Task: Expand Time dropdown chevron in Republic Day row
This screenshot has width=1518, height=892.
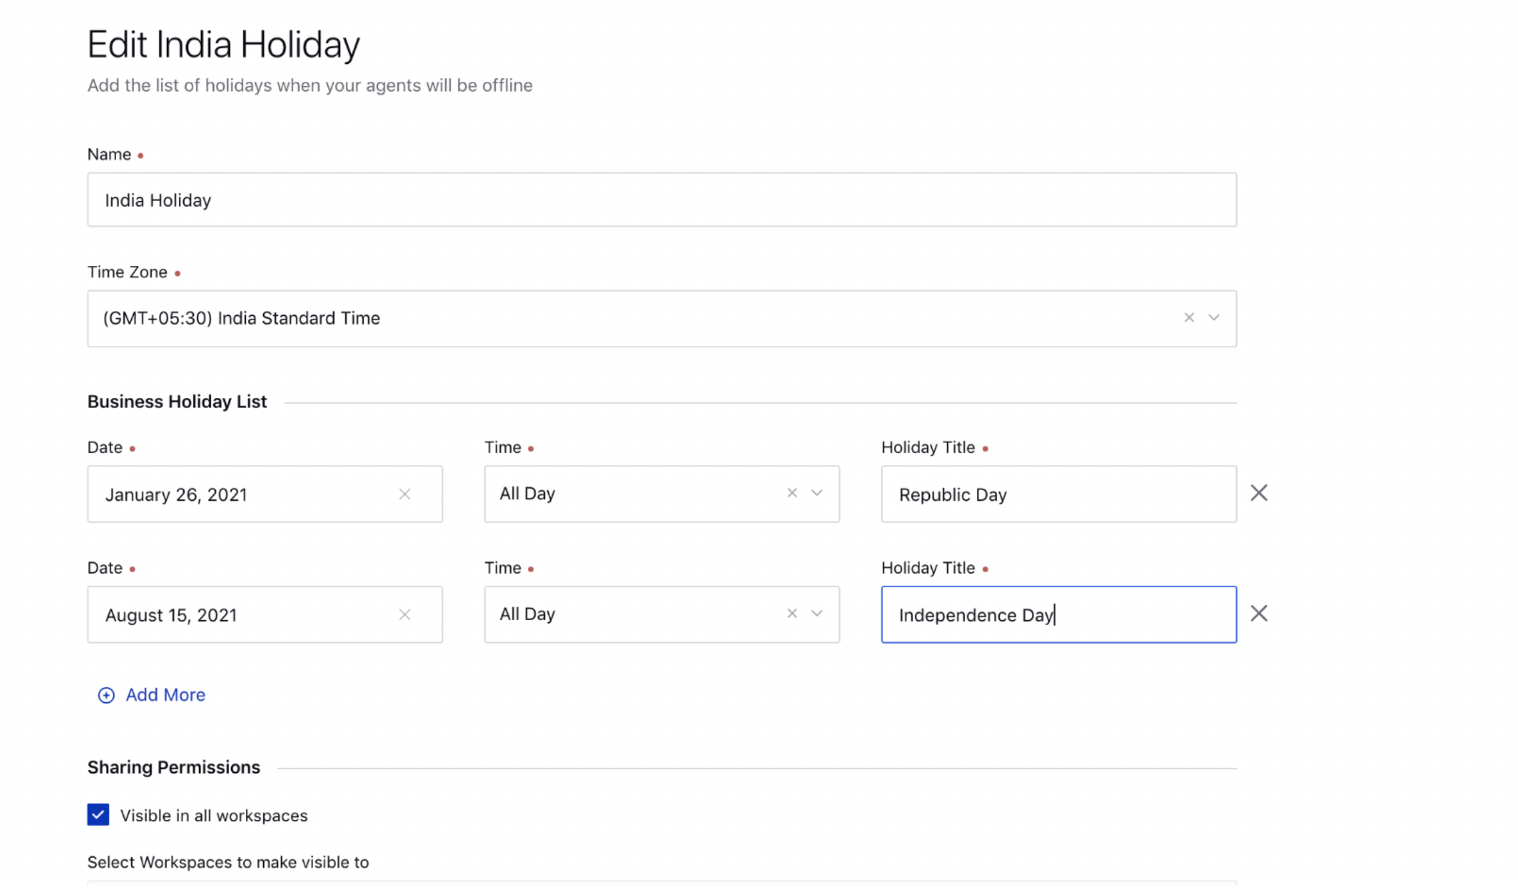Action: (817, 493)
